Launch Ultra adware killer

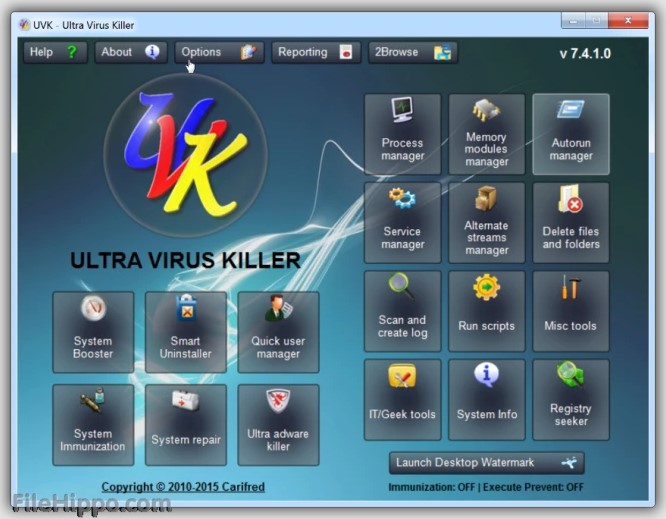(x=278, y=425)
